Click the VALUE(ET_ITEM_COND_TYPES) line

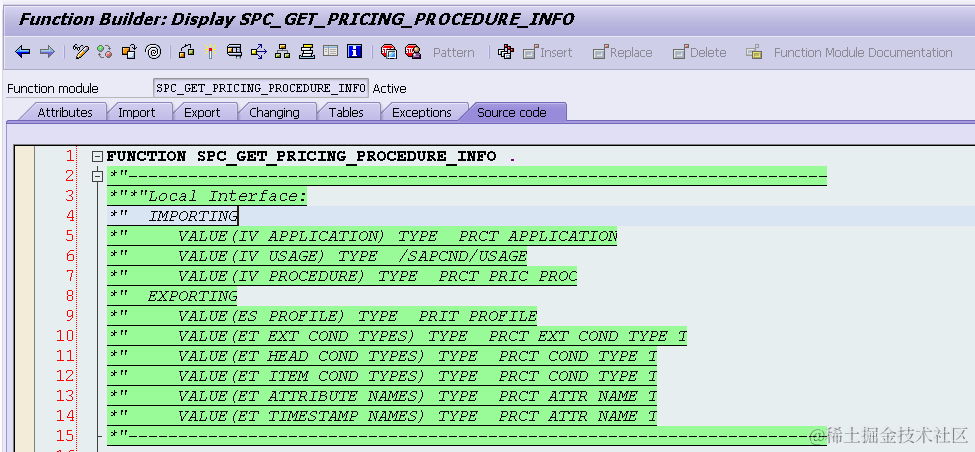[x=382, y=376]
